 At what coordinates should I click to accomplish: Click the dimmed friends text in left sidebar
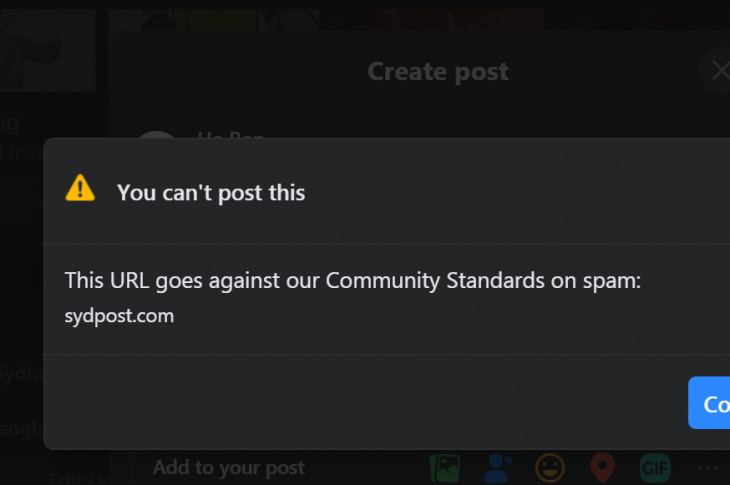pos(22,153)
